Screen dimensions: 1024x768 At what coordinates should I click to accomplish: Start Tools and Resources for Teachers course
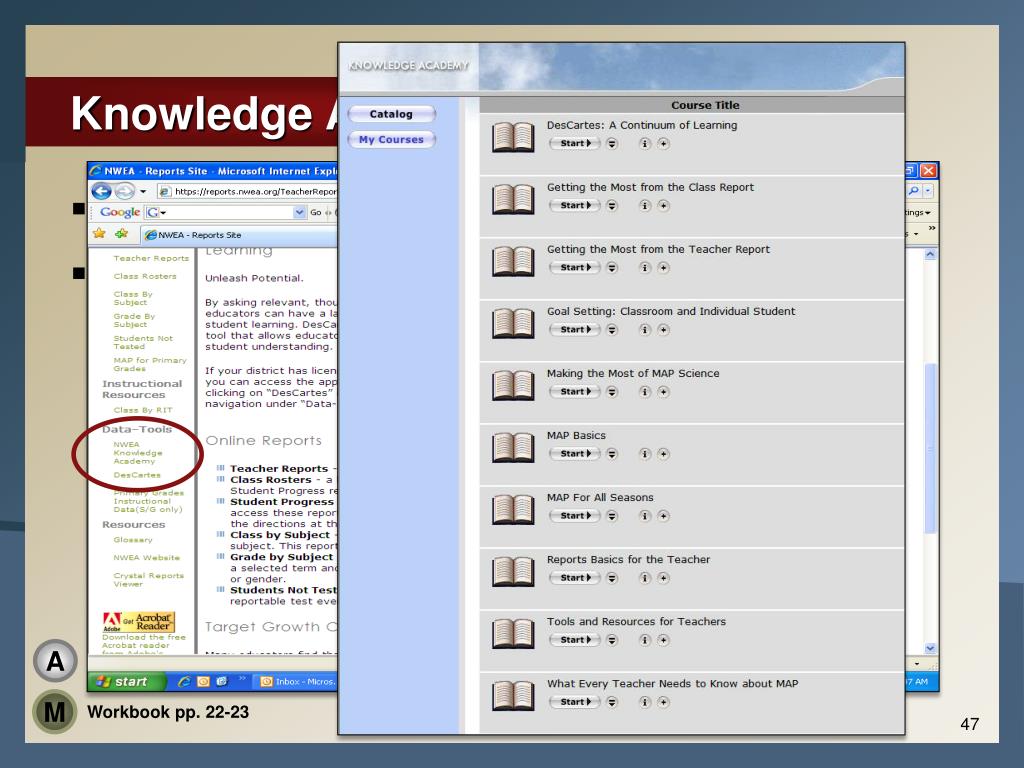(x=575, y=640)
